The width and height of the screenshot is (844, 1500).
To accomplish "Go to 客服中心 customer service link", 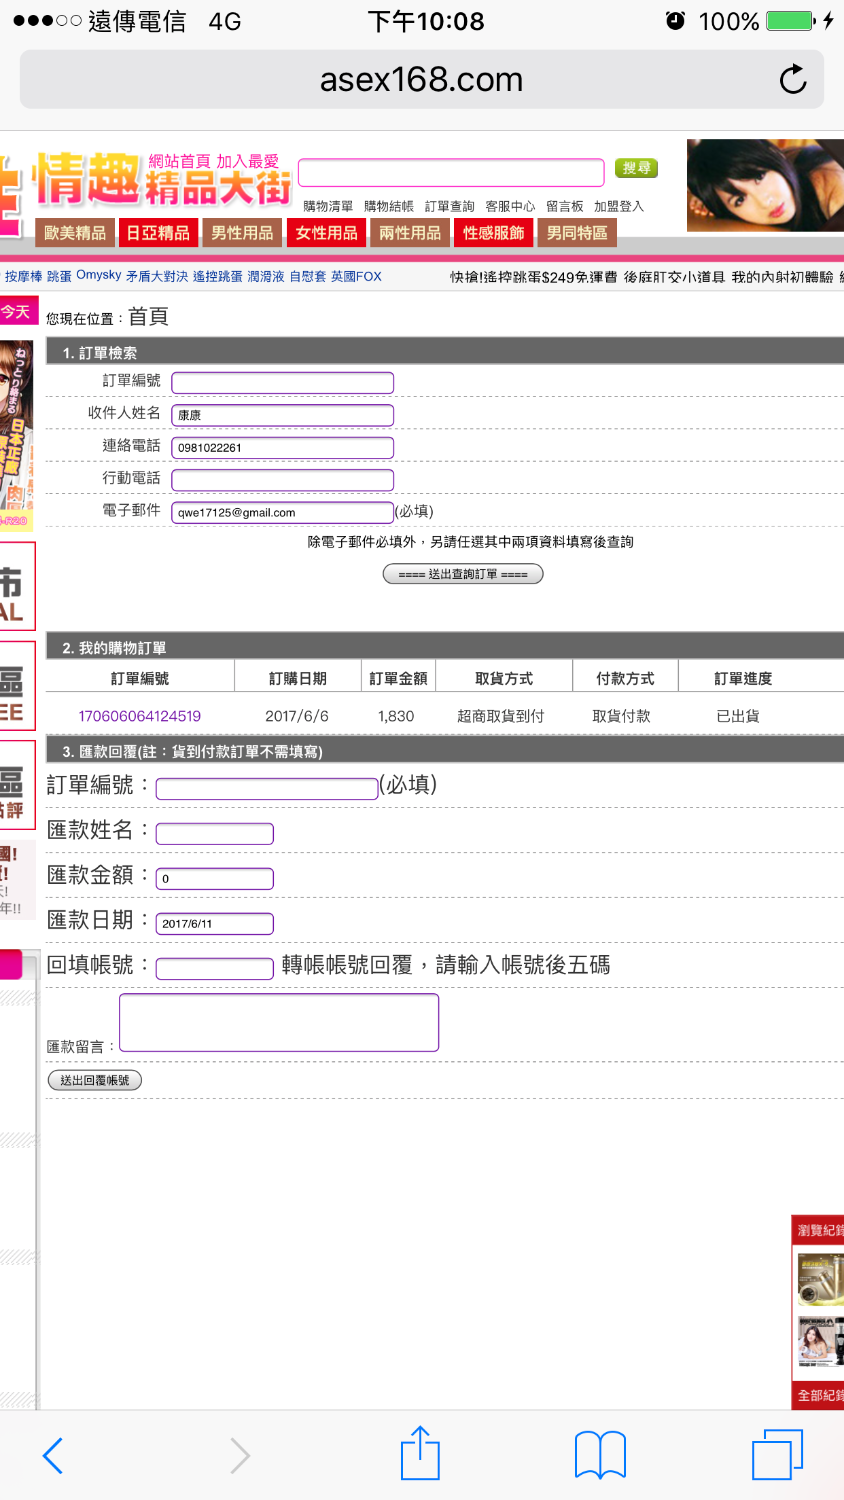I will [510, 206].
